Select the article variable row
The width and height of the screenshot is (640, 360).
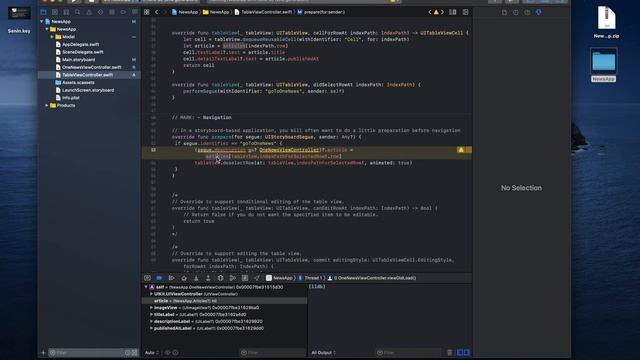224,301
